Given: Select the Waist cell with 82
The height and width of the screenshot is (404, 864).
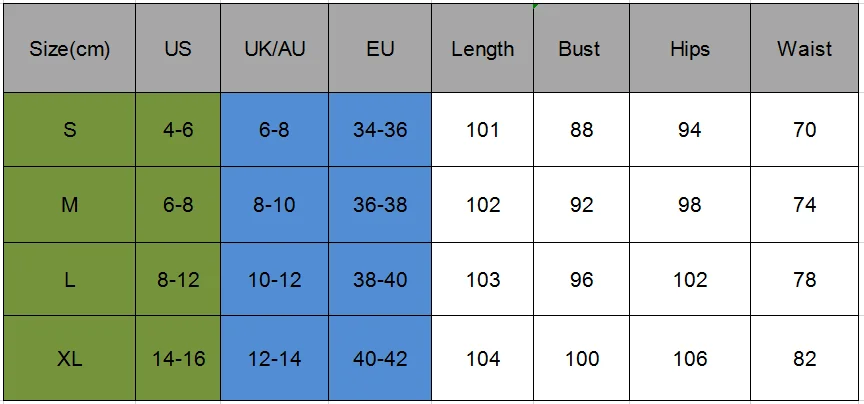Looking at the screenshot, I should tap(804, 358).
